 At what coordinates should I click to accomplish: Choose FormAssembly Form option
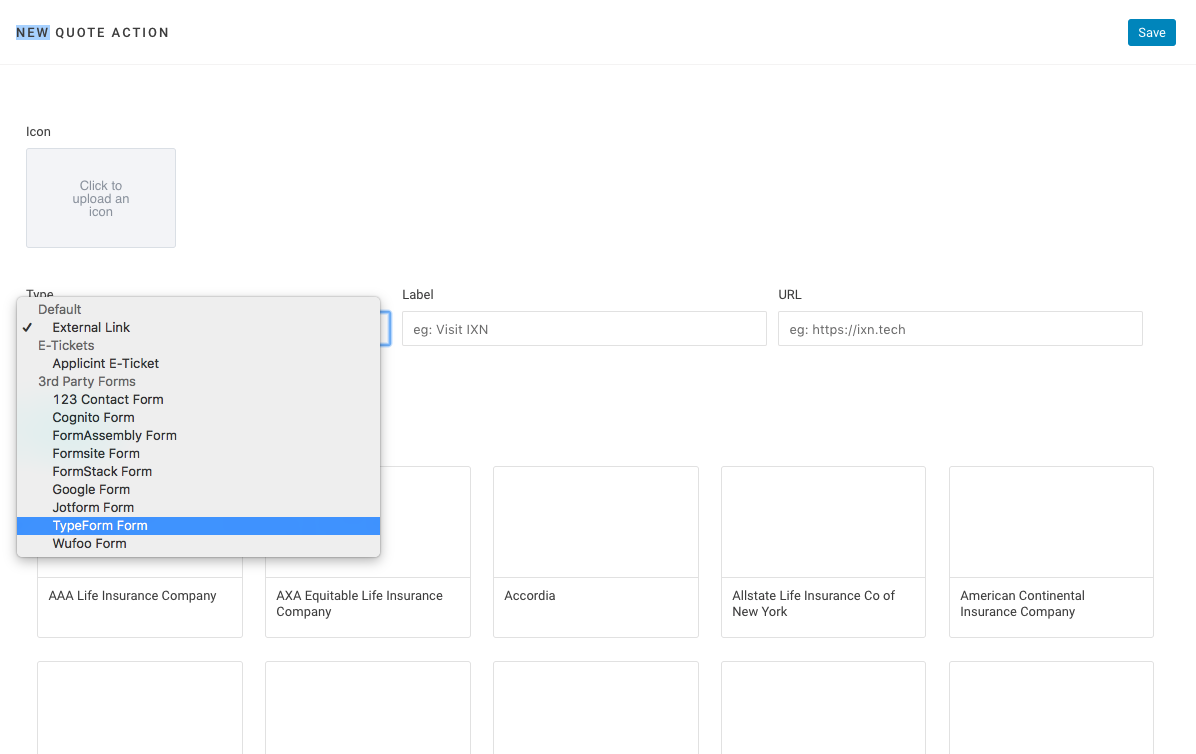198,435
